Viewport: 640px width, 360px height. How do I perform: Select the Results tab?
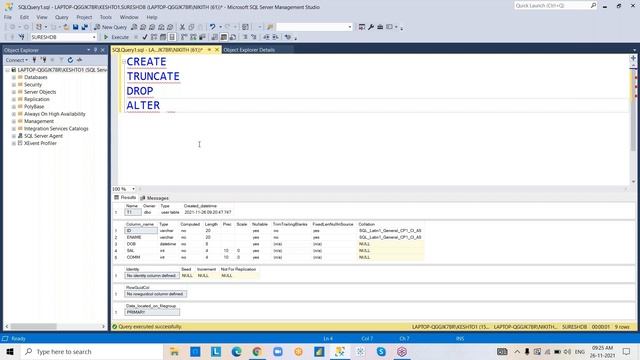pos(125,198)
